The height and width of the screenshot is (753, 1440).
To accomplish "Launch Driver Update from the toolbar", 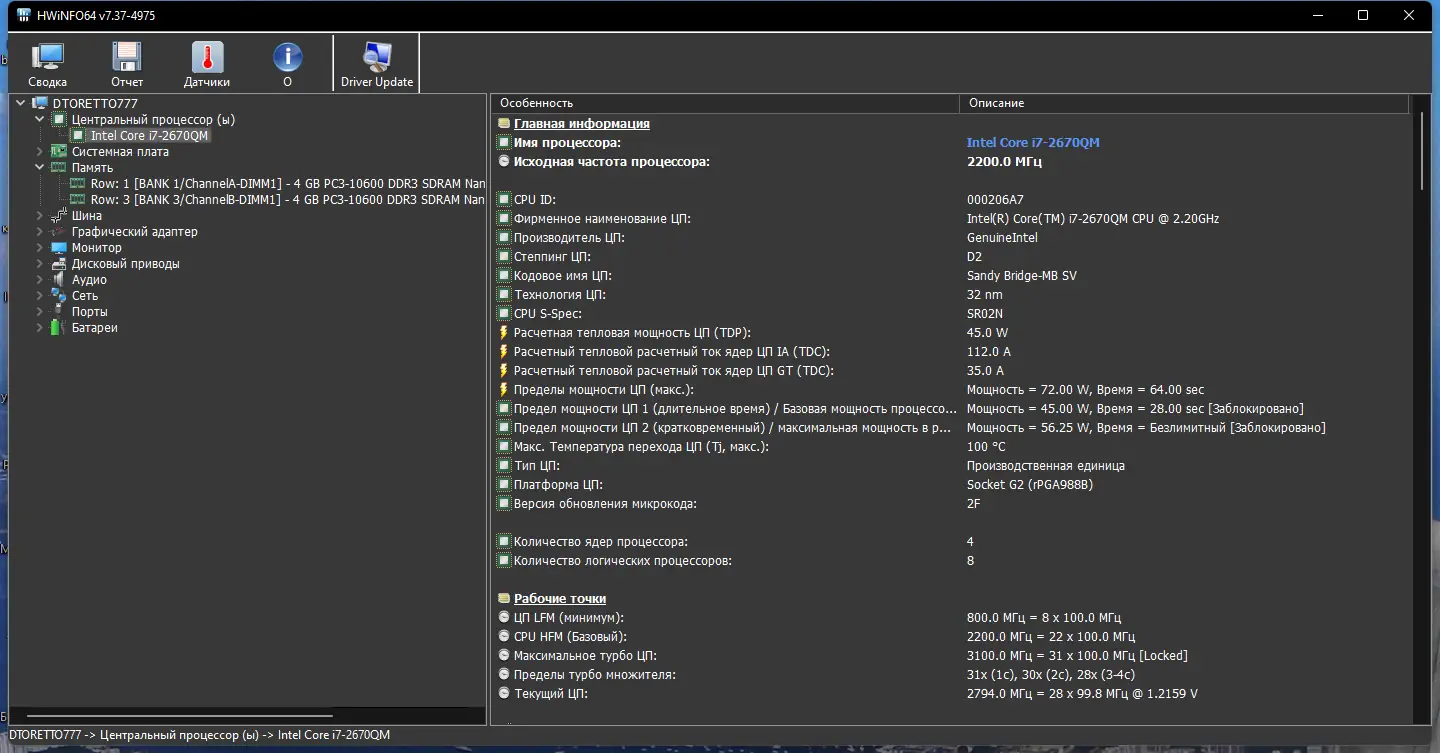I will tap(377, 65).
